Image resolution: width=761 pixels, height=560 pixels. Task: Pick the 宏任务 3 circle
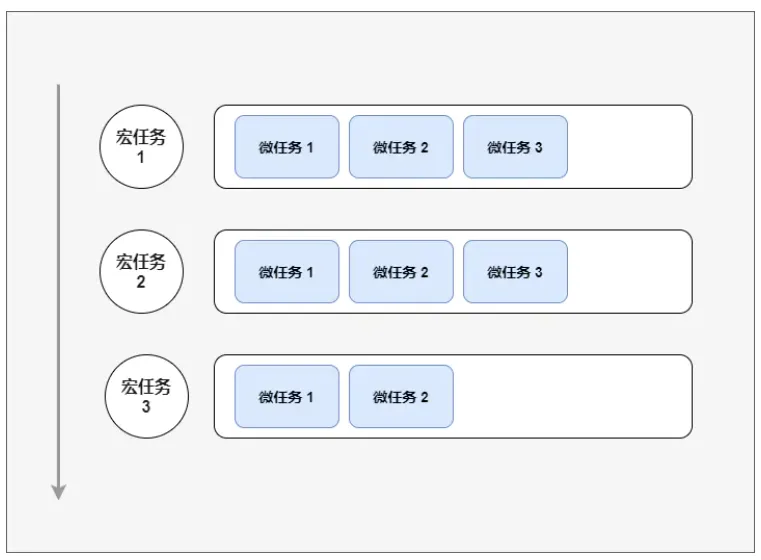click(x=147, y=396)
